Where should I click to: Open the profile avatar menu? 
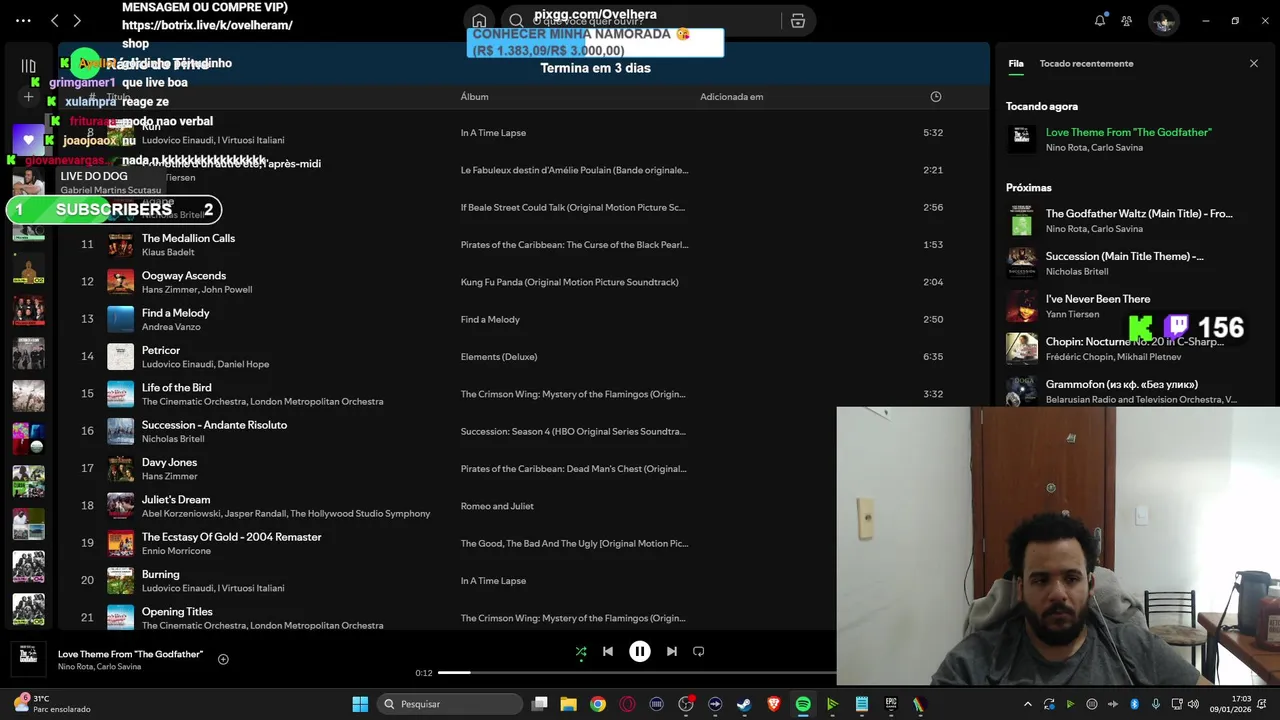point(1163,21)
